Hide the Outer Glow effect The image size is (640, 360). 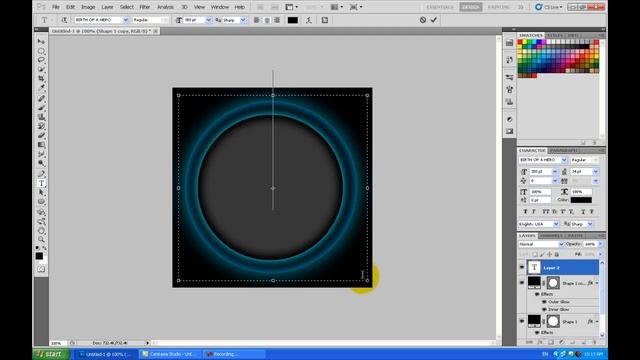point(544,302)
